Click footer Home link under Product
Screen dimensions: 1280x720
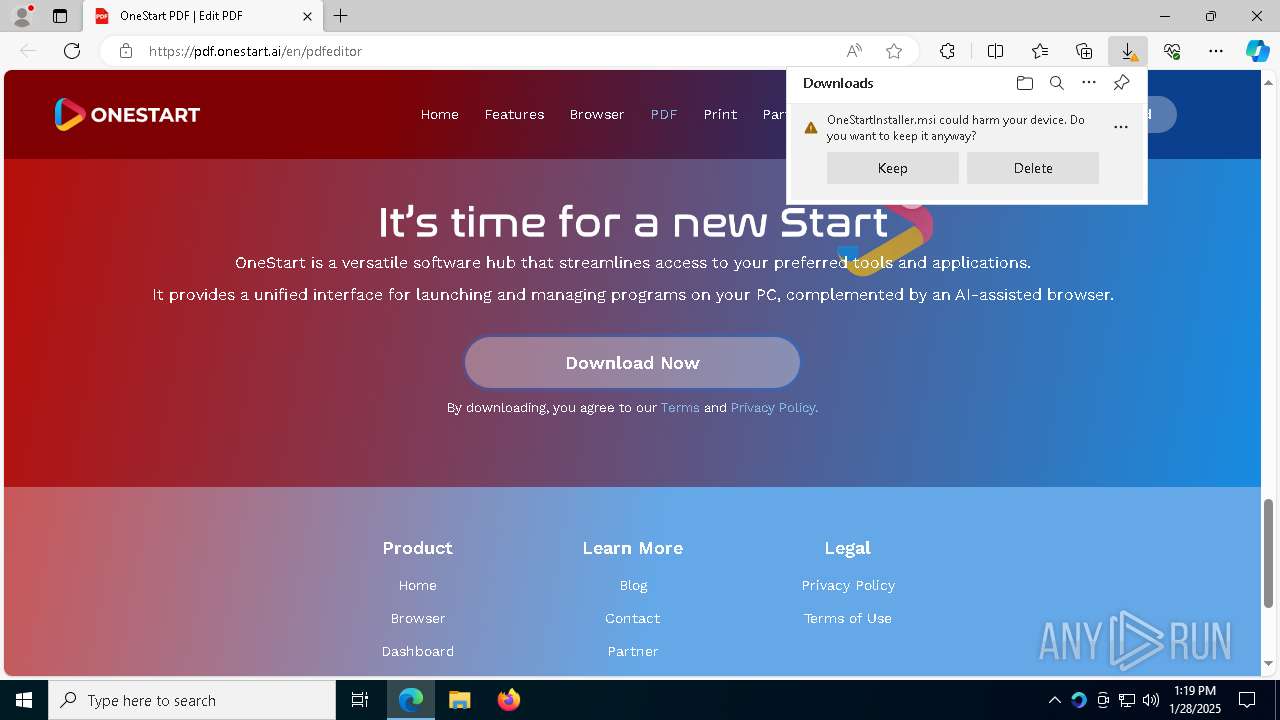coord(418,585)
